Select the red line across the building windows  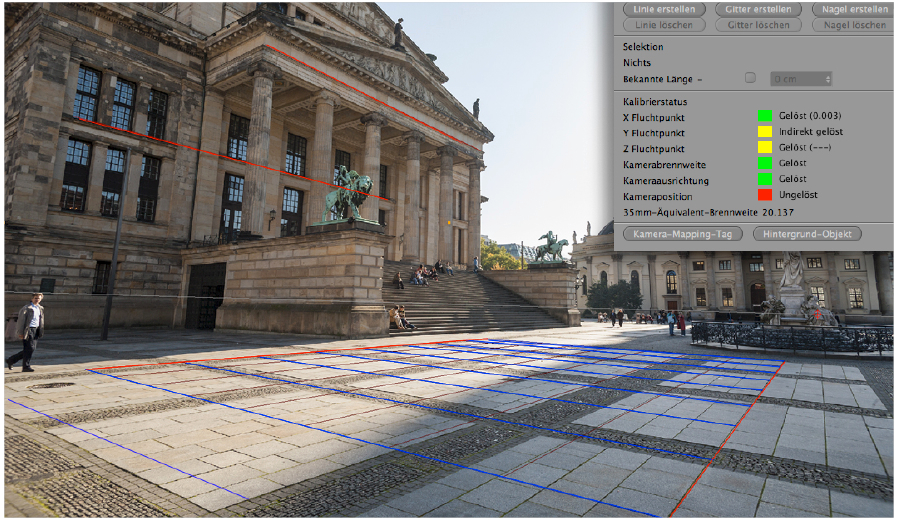point(233,159)
